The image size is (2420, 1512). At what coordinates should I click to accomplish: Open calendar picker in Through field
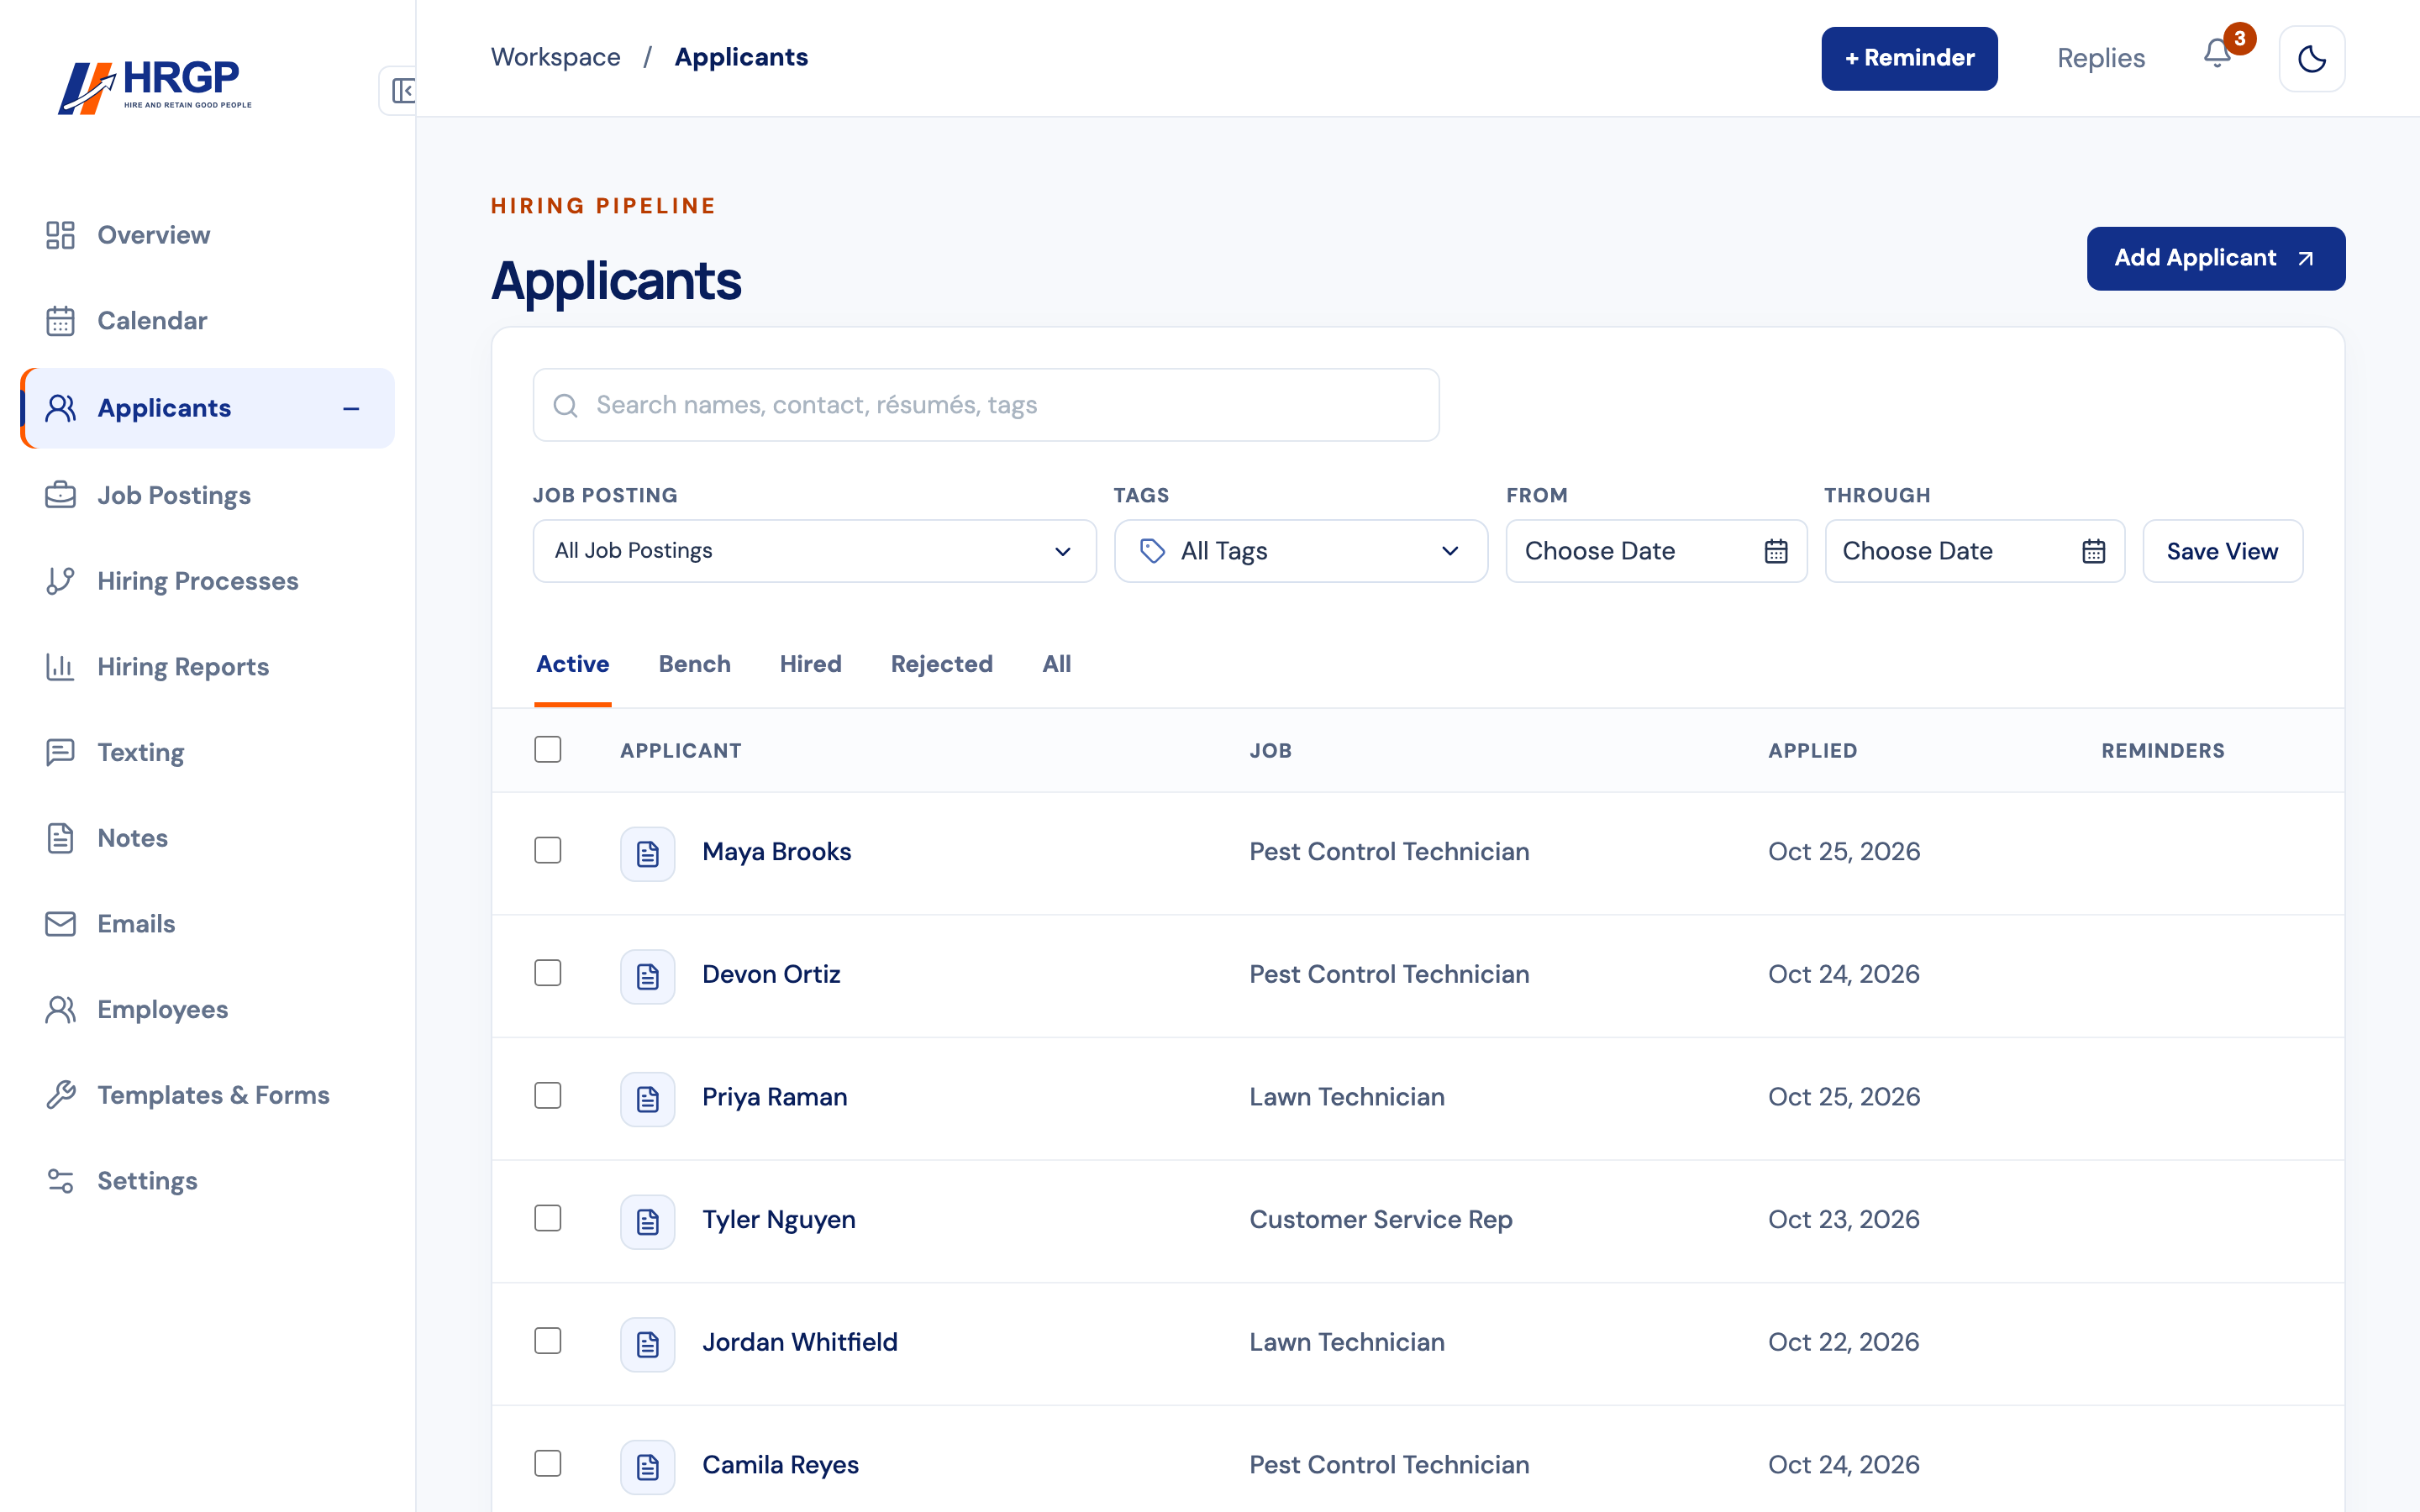[2093, 551]
